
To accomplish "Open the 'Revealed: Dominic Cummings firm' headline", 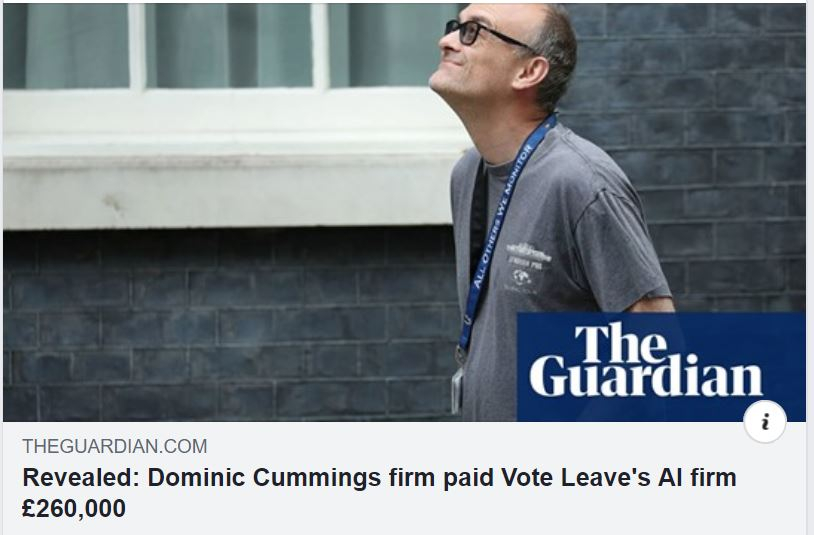I will click(379, 492).
